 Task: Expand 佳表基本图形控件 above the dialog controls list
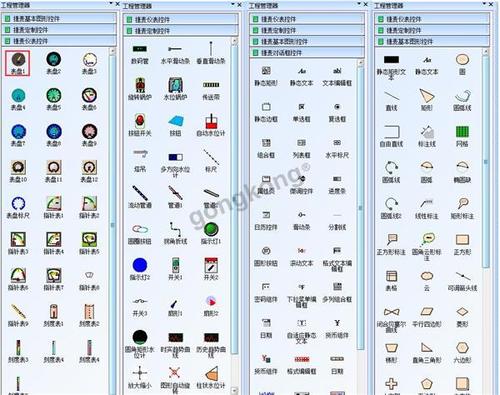pyautogui.click(x=307, y=41)
